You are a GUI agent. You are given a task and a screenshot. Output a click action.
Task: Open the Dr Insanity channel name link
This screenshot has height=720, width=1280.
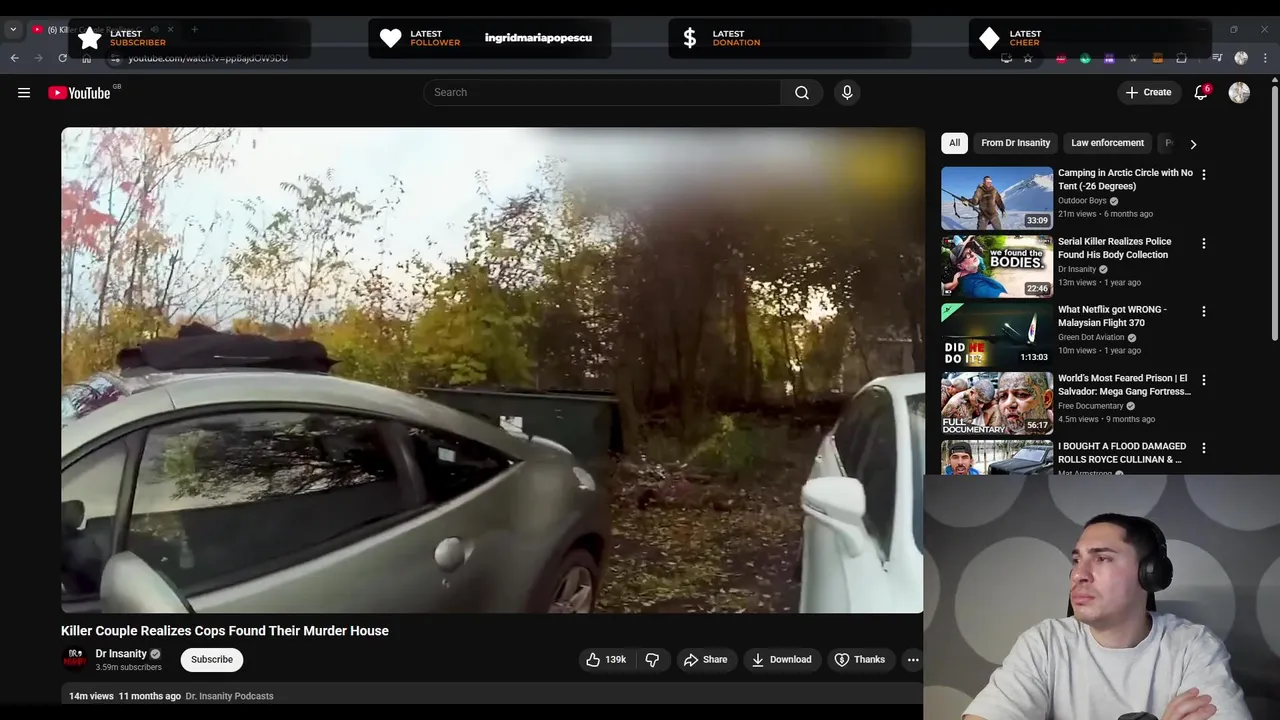tap(121, 654)
